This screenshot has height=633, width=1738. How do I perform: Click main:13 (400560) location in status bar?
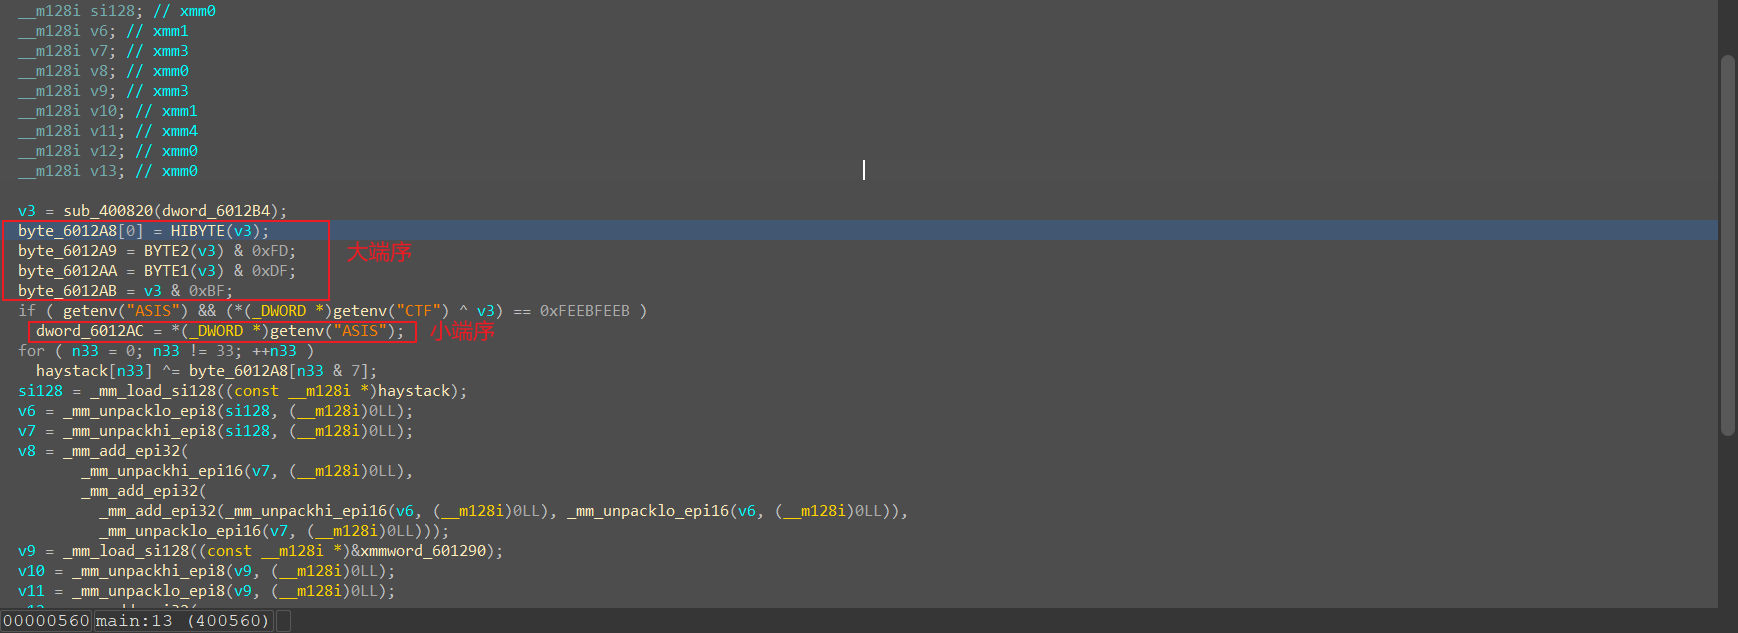(x=183, y=621)
